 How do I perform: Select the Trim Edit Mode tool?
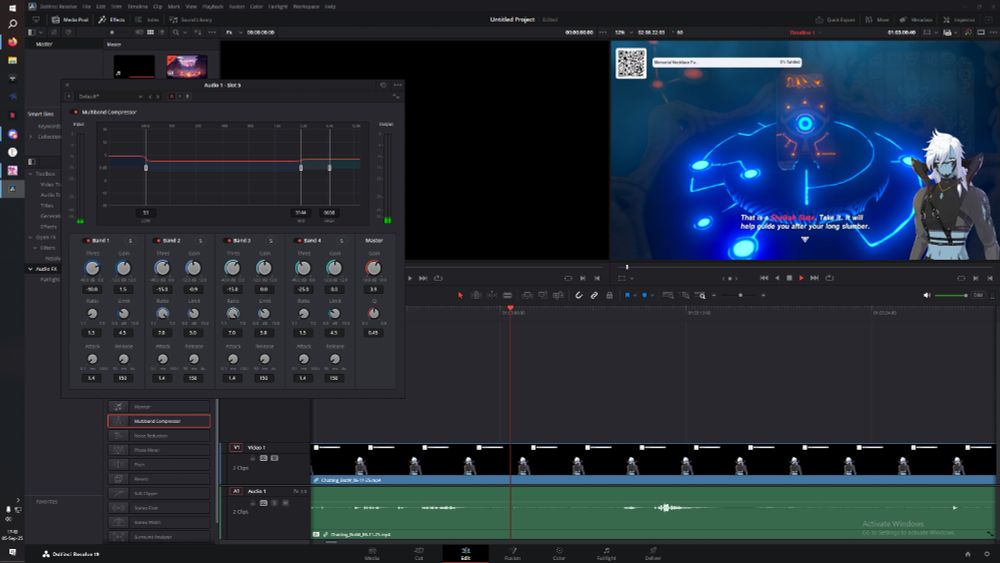tap(476, 295)
